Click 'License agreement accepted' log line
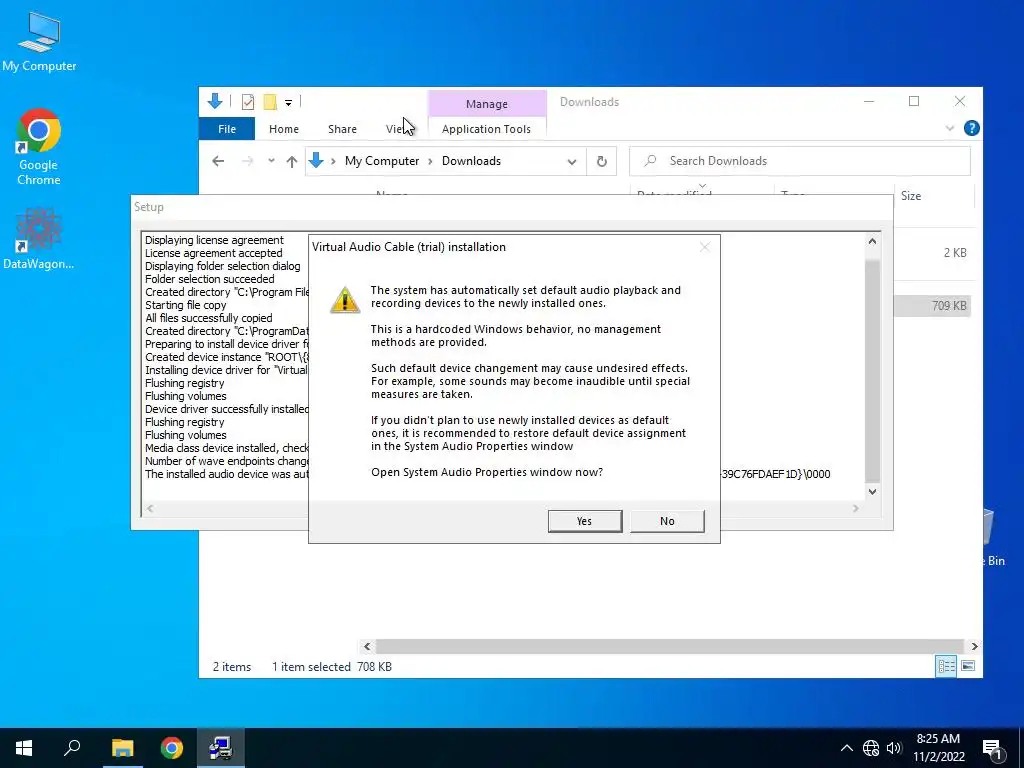Image resolution: width=1024 pixels, height=768 pixels. (x=214, y=253)
